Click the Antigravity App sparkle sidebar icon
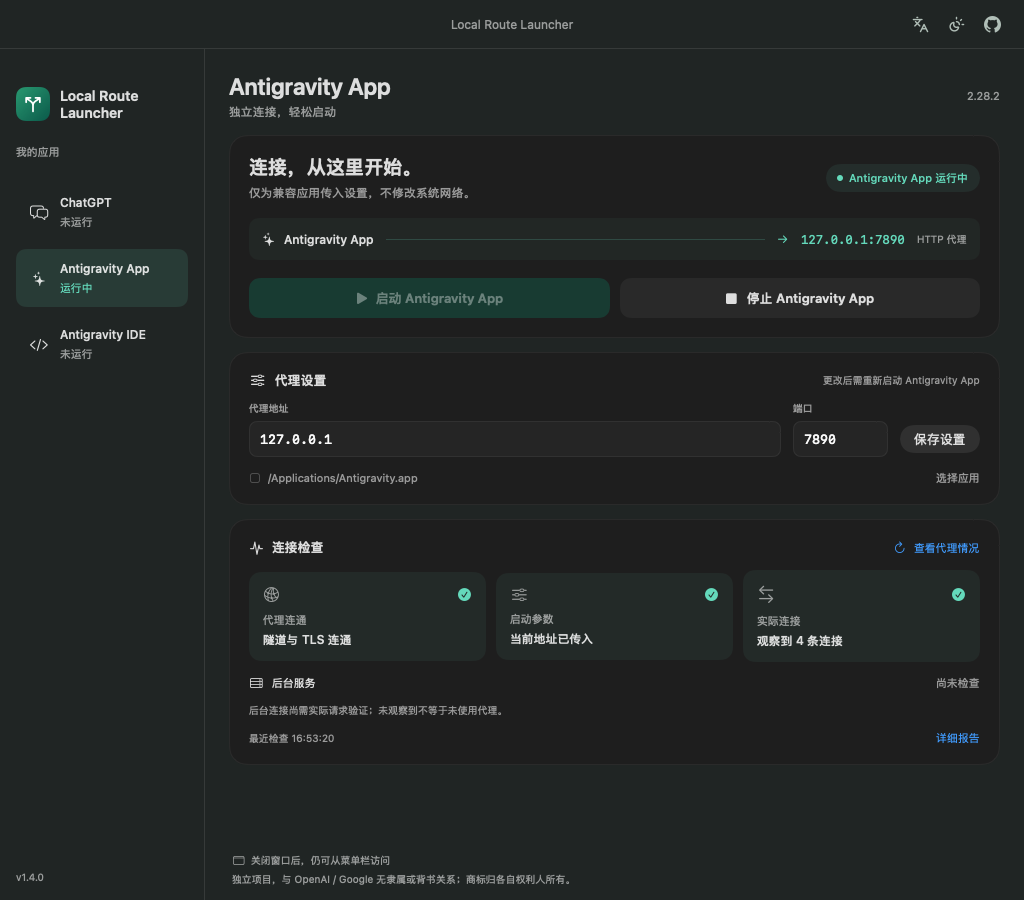This screenshot has height=900, width=1024. pos(39,279)
